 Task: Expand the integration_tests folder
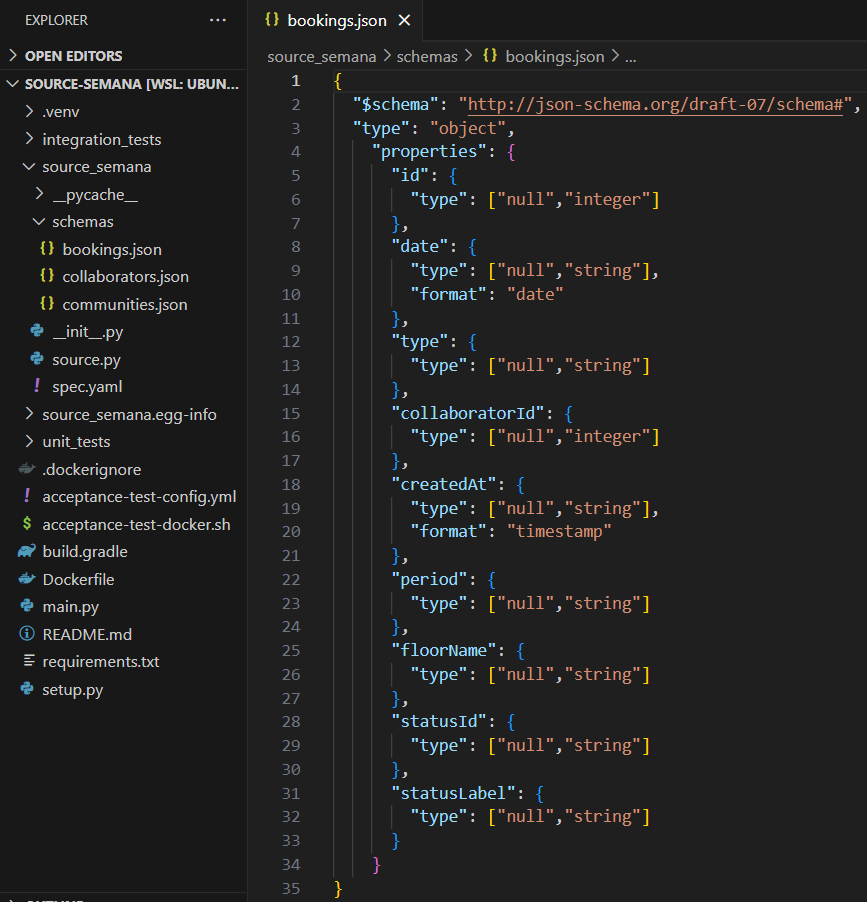pyautogui.click(x=29, y=140)
